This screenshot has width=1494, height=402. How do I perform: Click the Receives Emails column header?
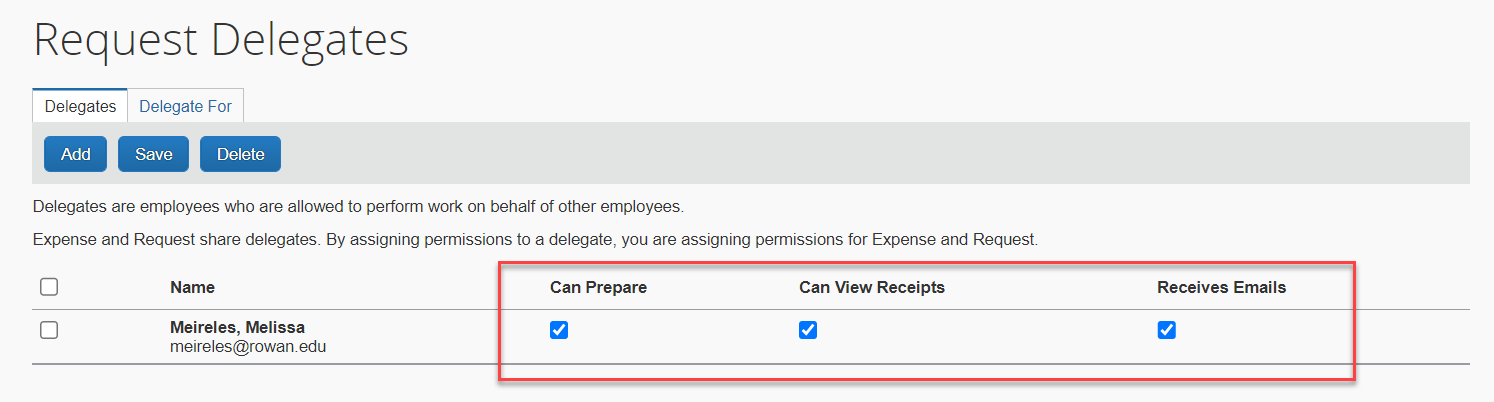pos(1221,287)
